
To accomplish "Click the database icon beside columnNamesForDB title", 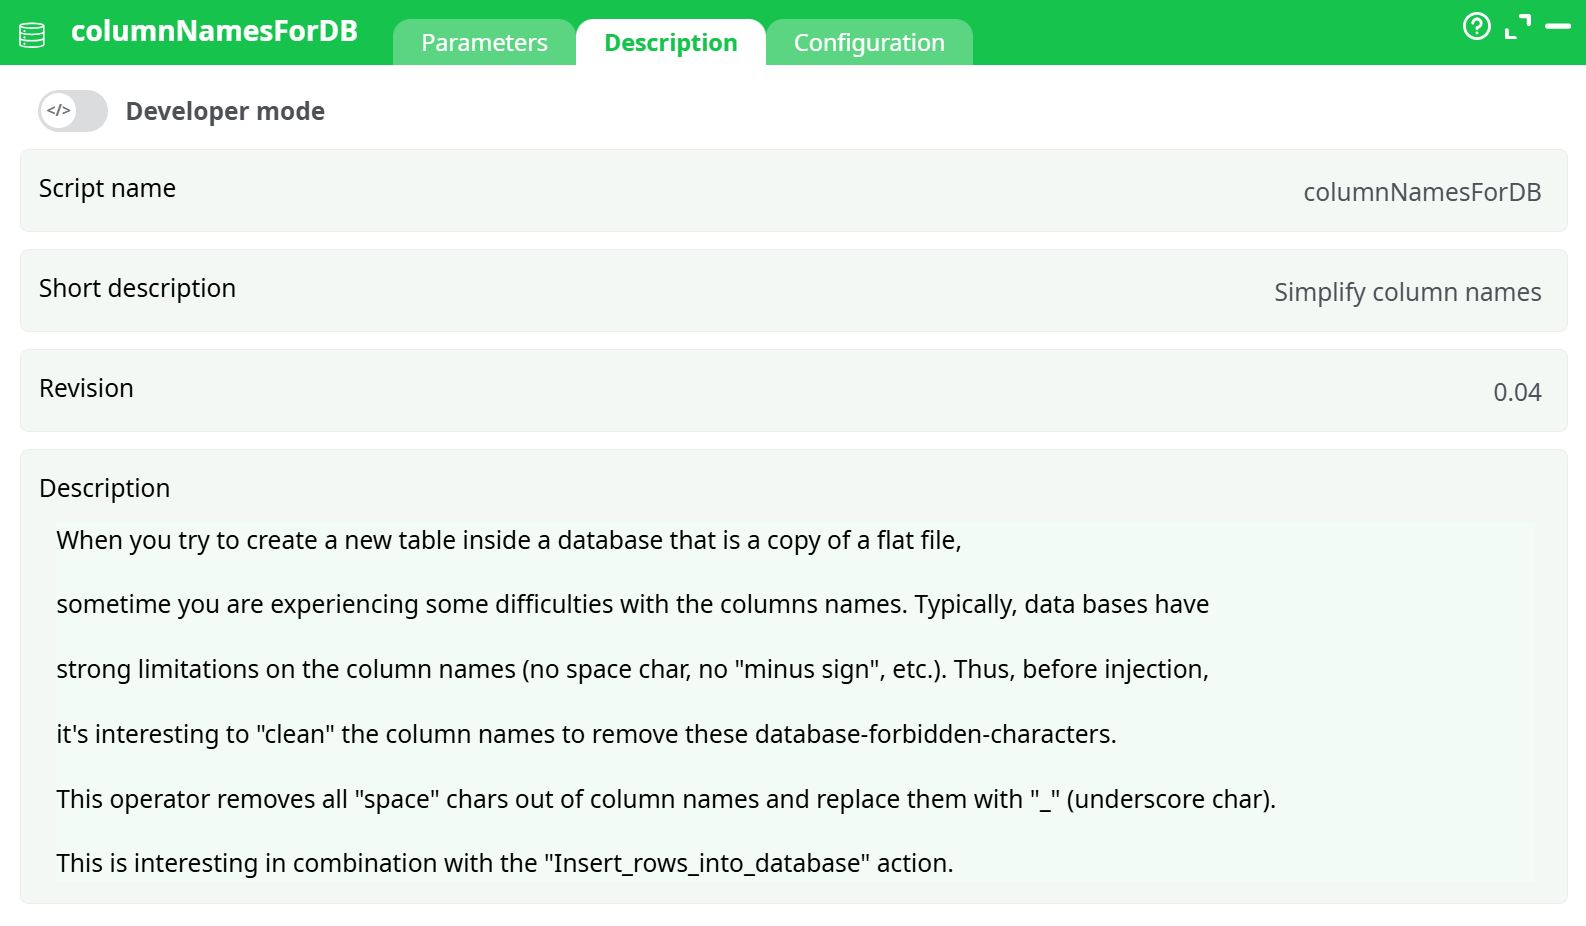I will coord(32,35).
